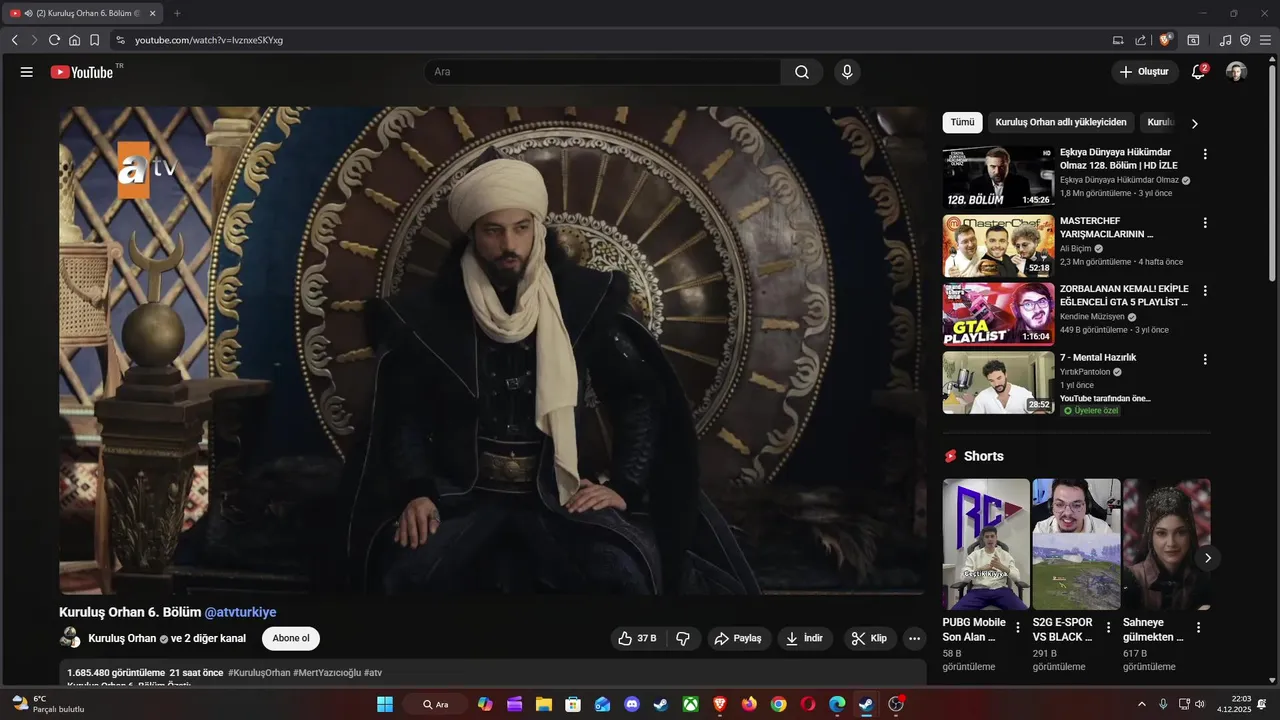Image resolution: width=1280 pixels, height=720 pixels.
Task: Open the account avatar menu
Action: click(1237, 72)
